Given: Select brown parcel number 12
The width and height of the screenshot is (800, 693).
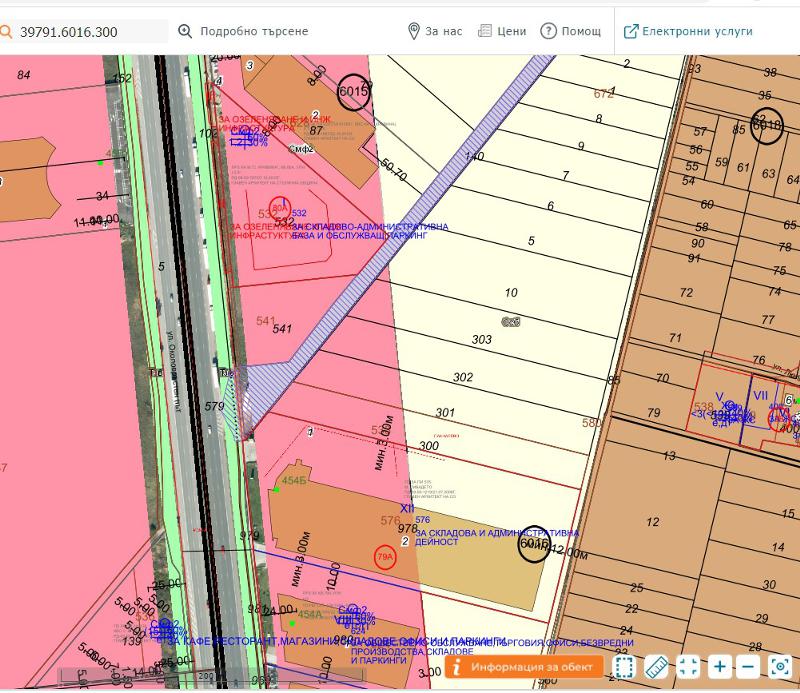Looking at the screenshot, I should pos(653,522).
